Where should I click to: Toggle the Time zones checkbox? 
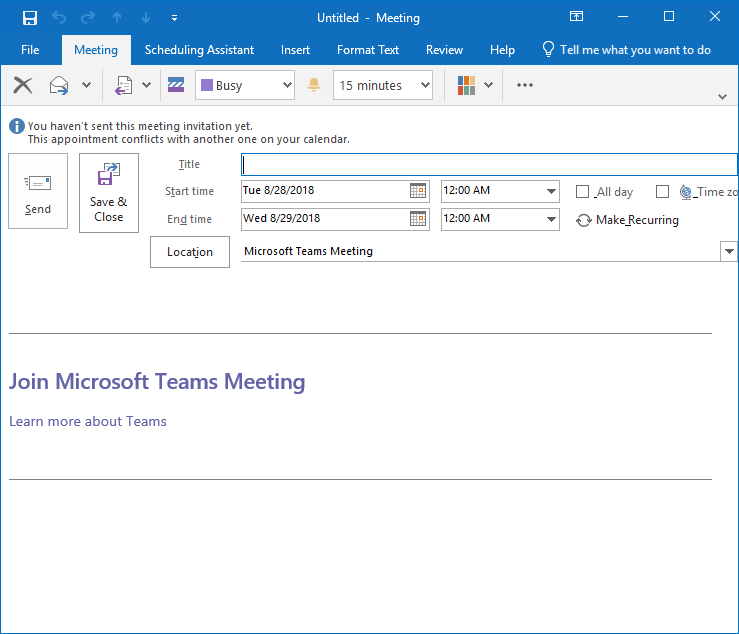662,192
